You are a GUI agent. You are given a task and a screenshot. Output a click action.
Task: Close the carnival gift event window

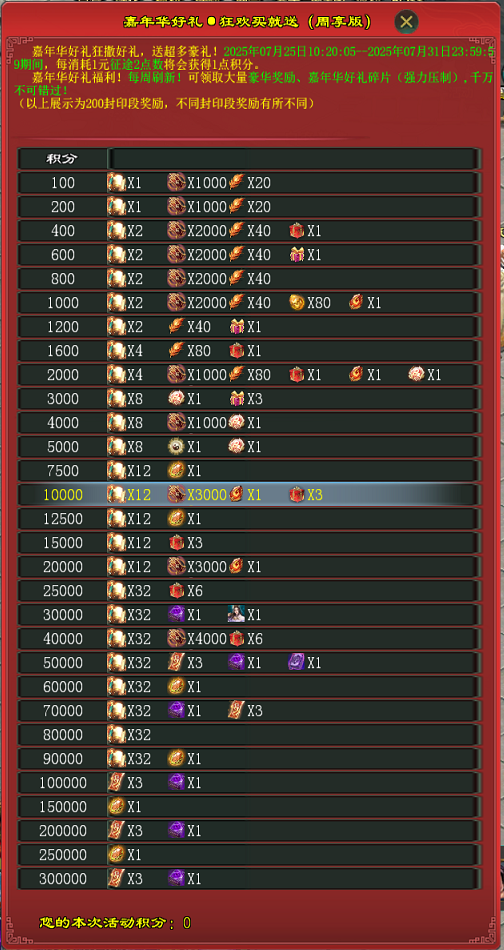point(406,22)
